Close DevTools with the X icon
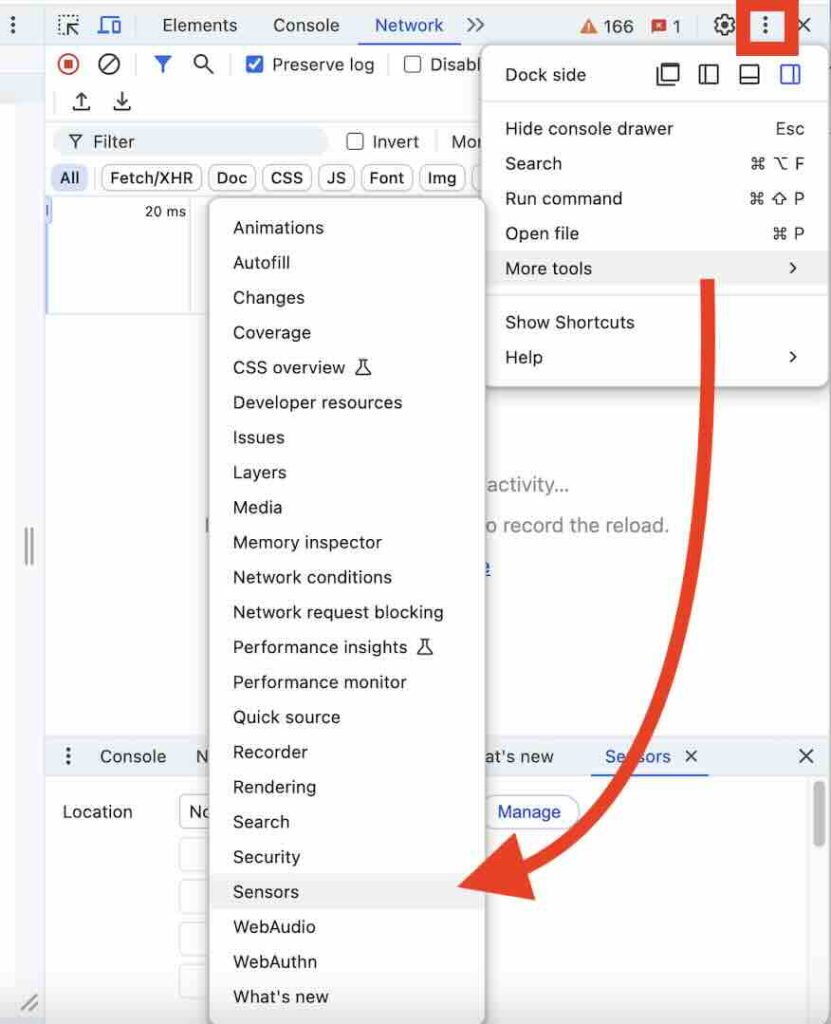 point(804,25)
